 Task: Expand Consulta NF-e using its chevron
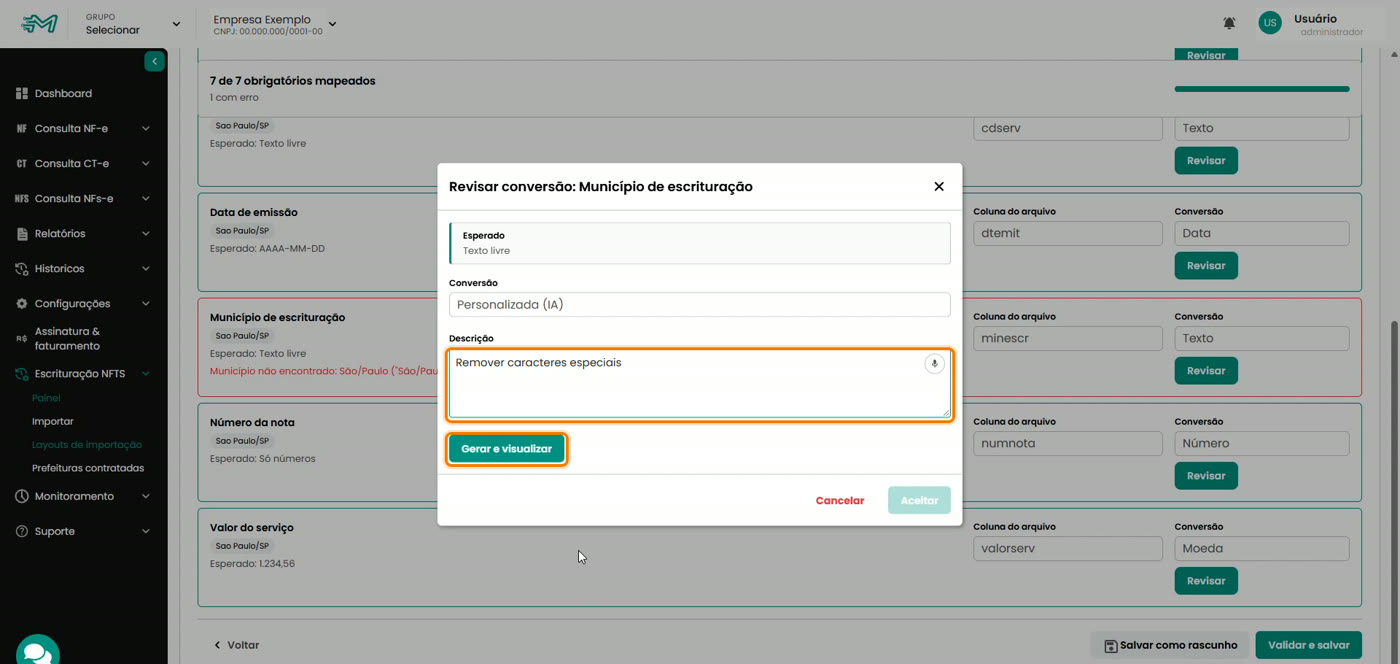coord(146,129)
